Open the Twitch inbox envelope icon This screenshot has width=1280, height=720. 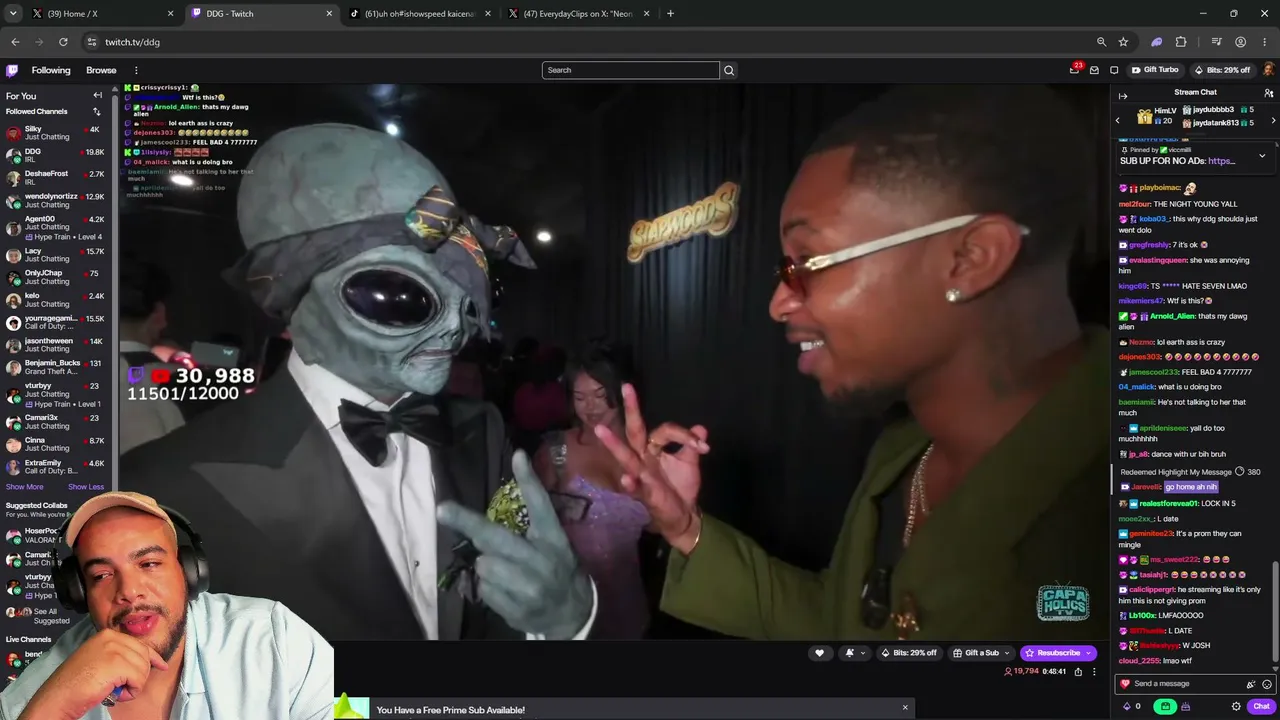[1094, 70]
